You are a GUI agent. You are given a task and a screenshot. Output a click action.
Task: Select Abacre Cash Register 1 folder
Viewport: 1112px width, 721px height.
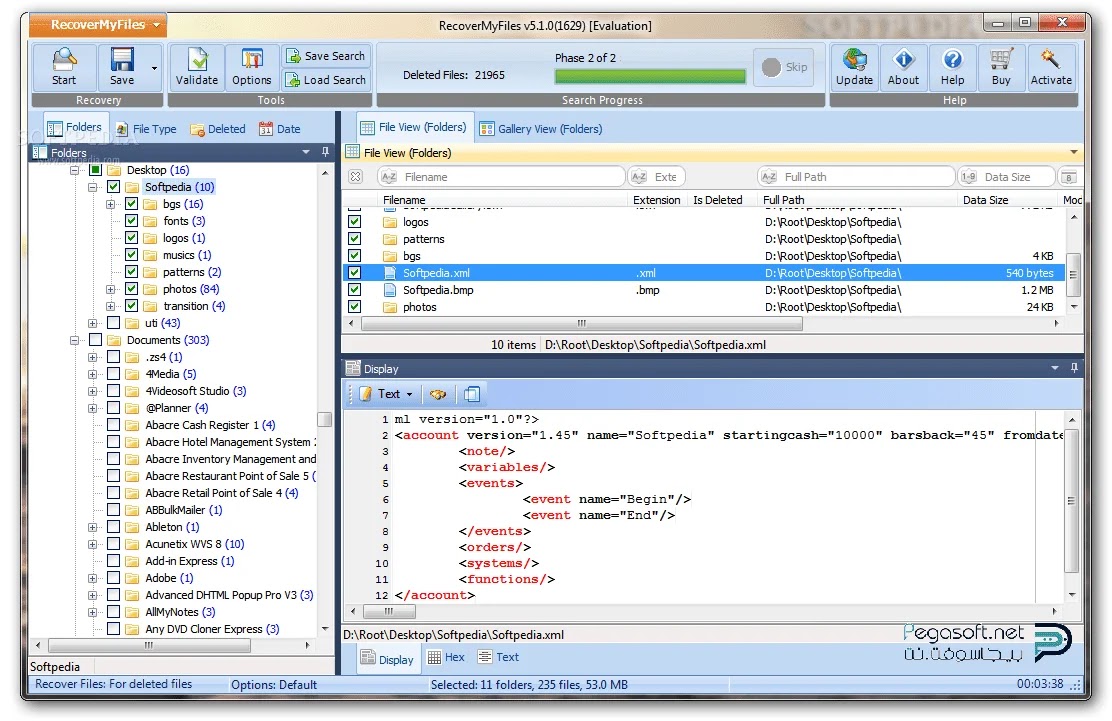pyautogui.click(x=210, y=425)
